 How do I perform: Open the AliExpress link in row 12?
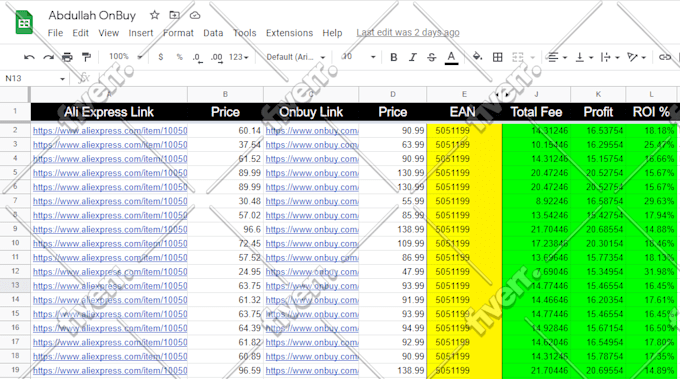click(x=110, y=272)
